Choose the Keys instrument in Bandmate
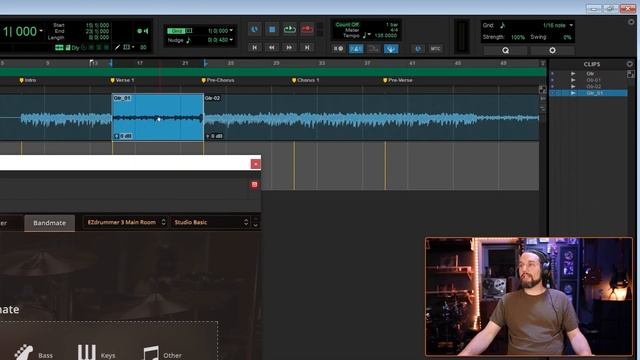The height and width of the screenshot is (360, 640). pyautogui.click(x=96, y=353)
